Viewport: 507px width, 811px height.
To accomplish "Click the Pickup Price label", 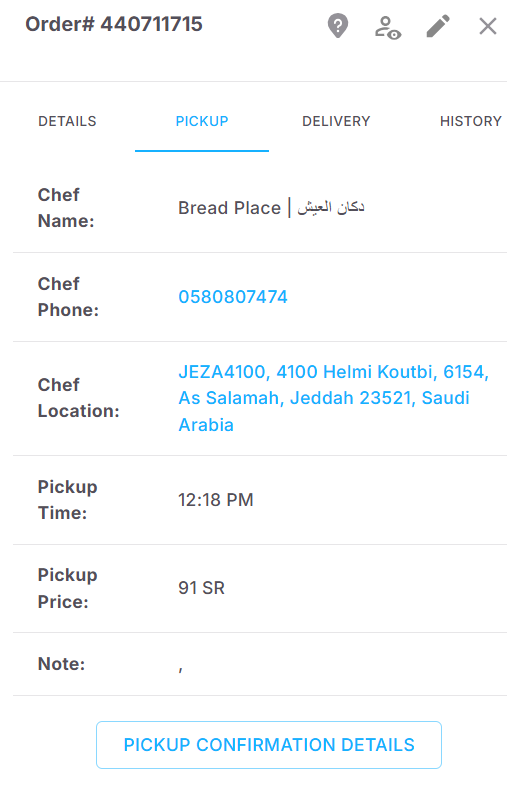I will [67, 588].
